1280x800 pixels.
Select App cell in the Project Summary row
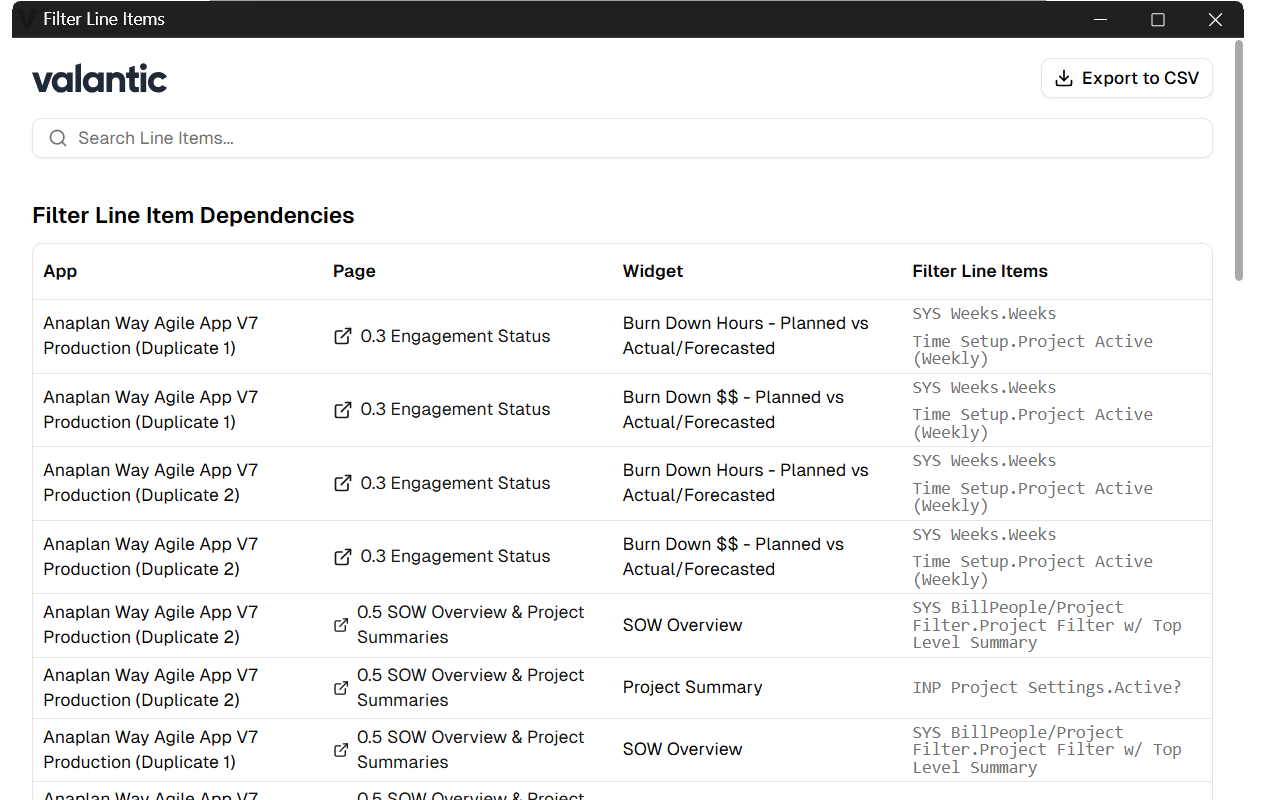pyautogui.click(x=151, y=688)
